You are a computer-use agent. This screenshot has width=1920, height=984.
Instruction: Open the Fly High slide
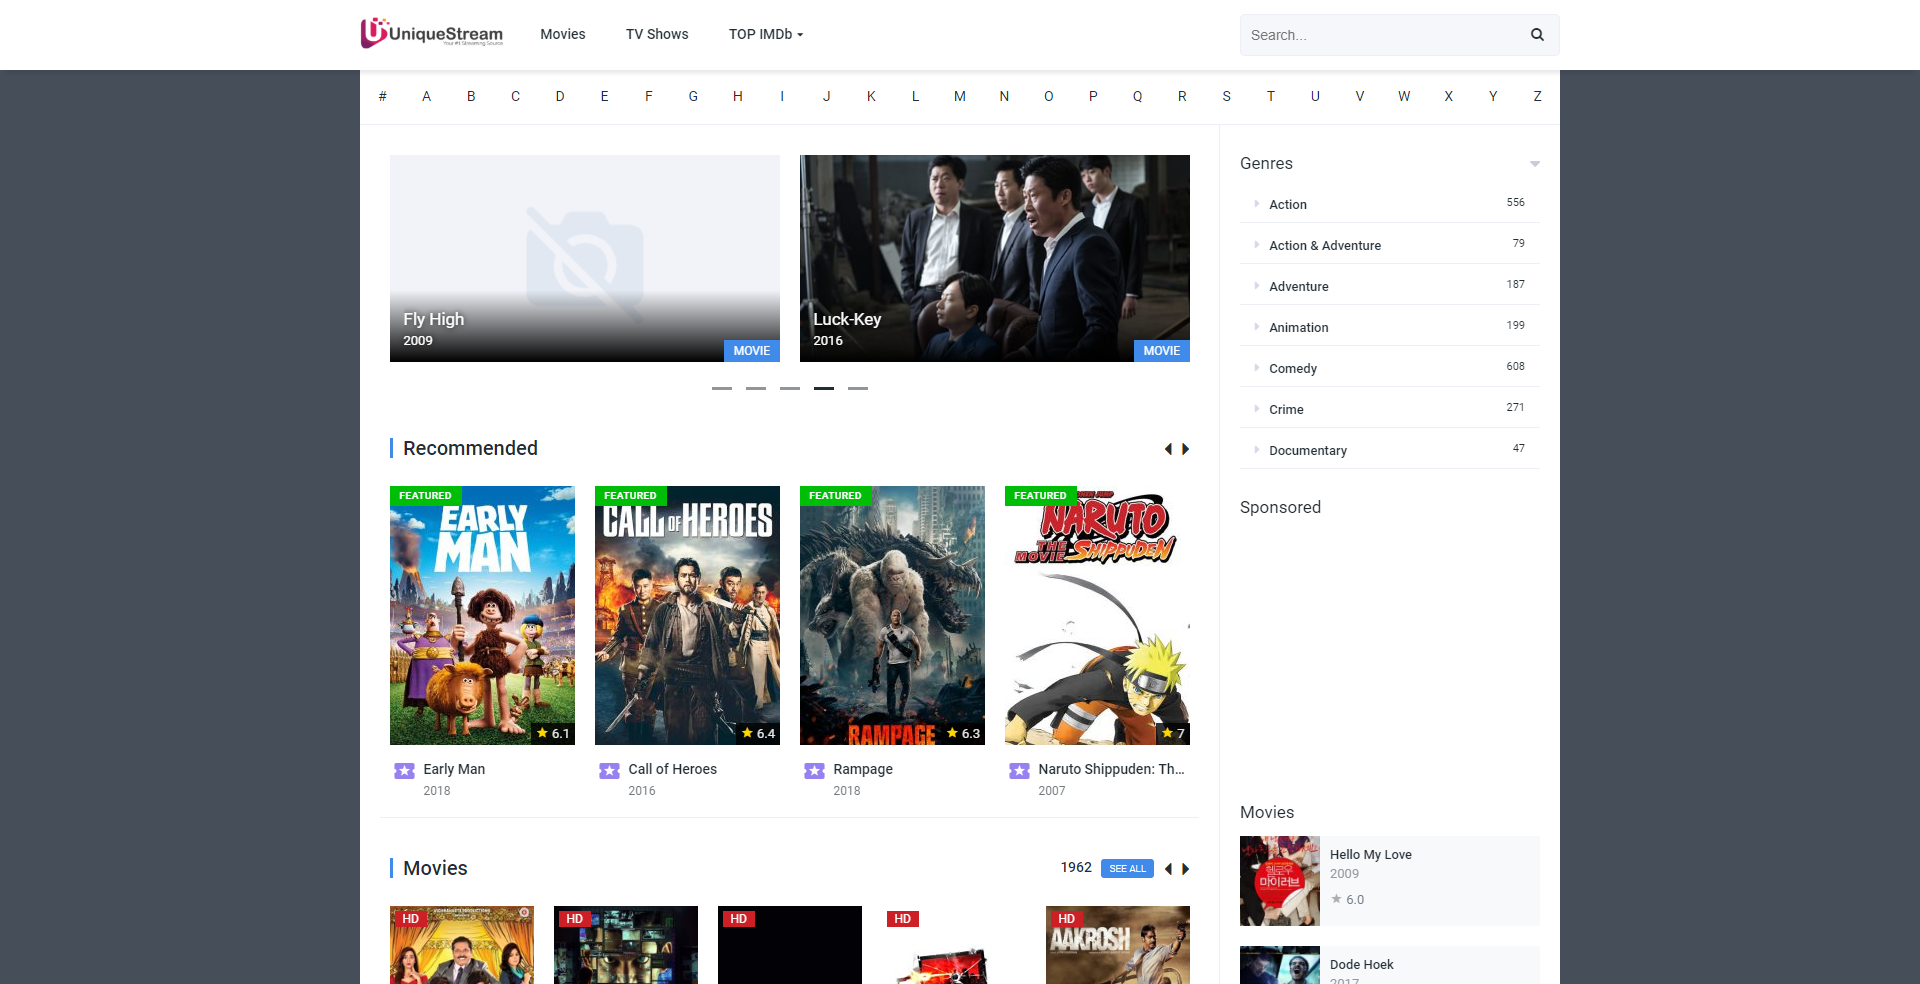[585, 258]
